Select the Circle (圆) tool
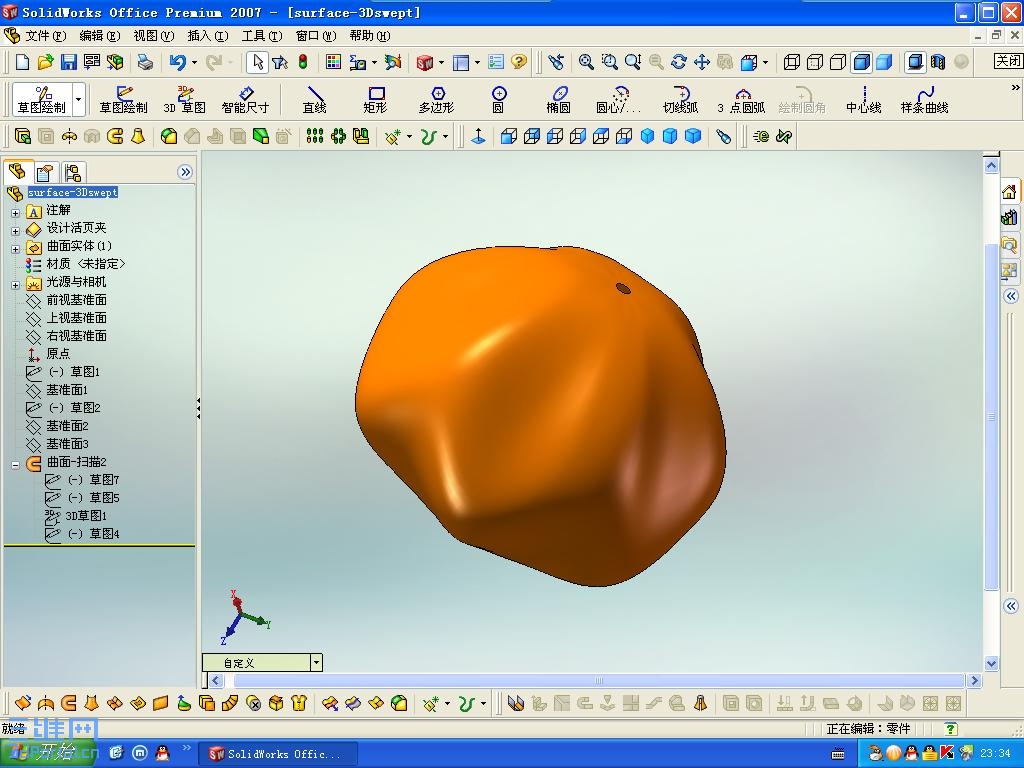 [498, 100]
